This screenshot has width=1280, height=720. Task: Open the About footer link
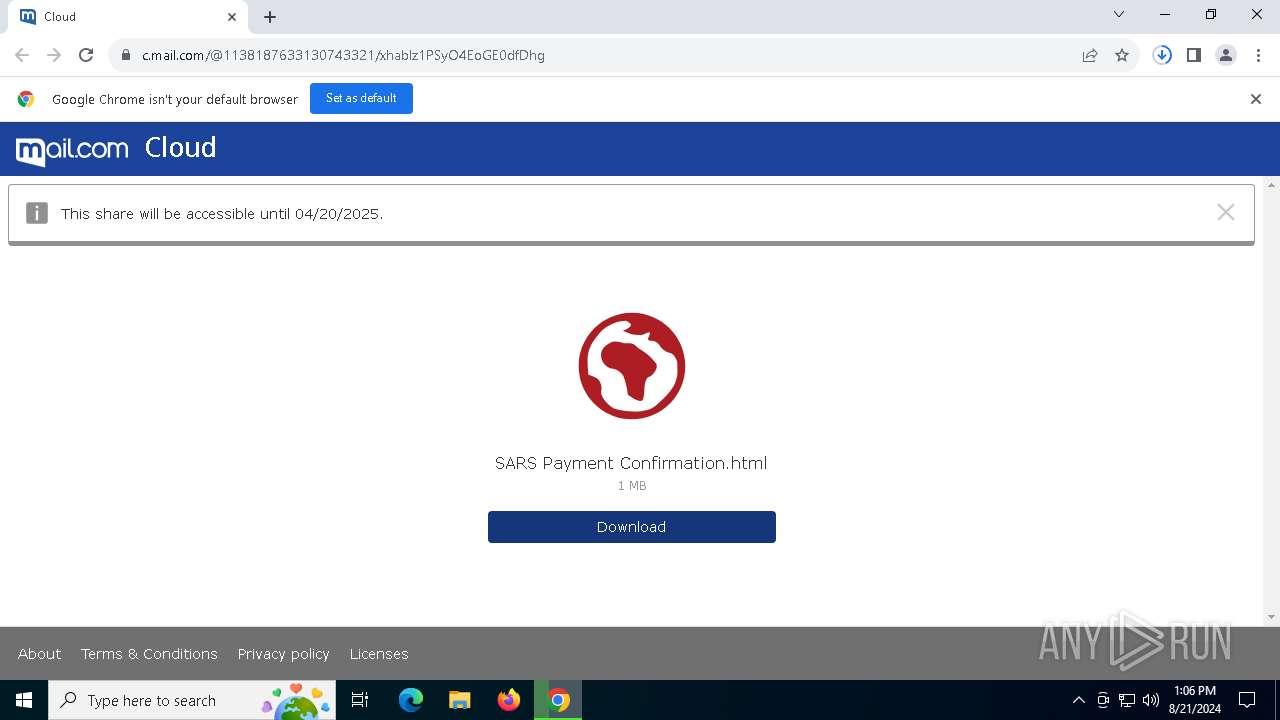(40, 654)
